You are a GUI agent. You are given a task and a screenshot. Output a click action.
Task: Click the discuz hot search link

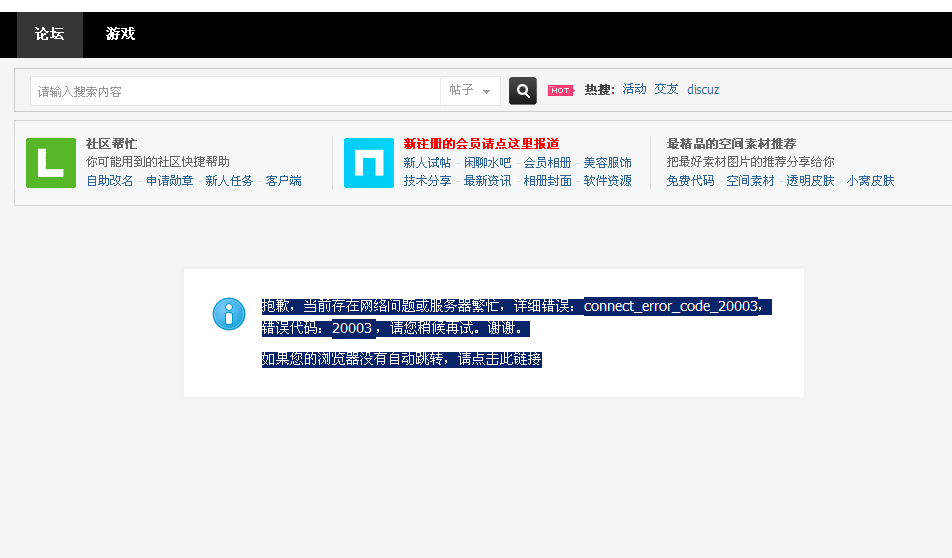point(703,90)
